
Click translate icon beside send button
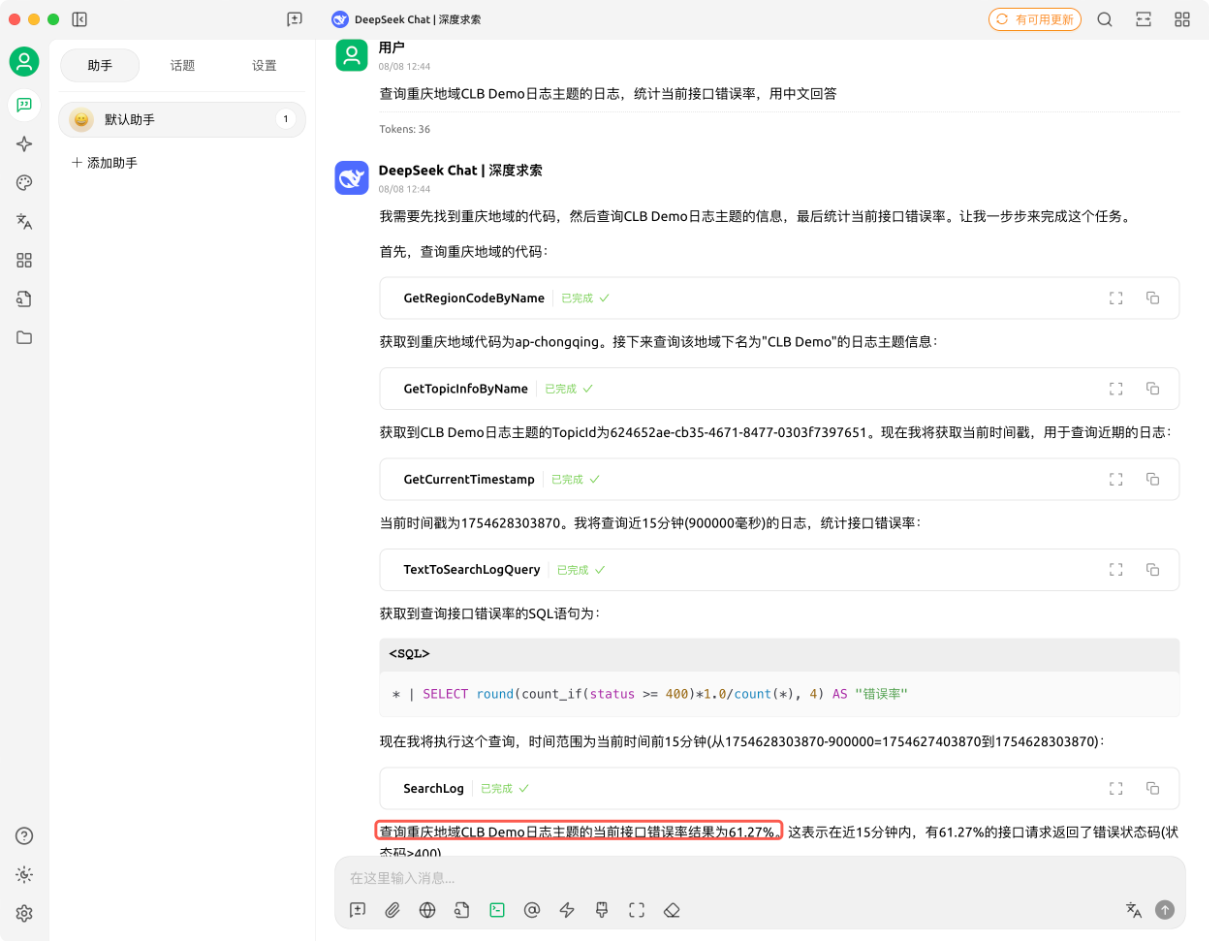pos(1133,909)
